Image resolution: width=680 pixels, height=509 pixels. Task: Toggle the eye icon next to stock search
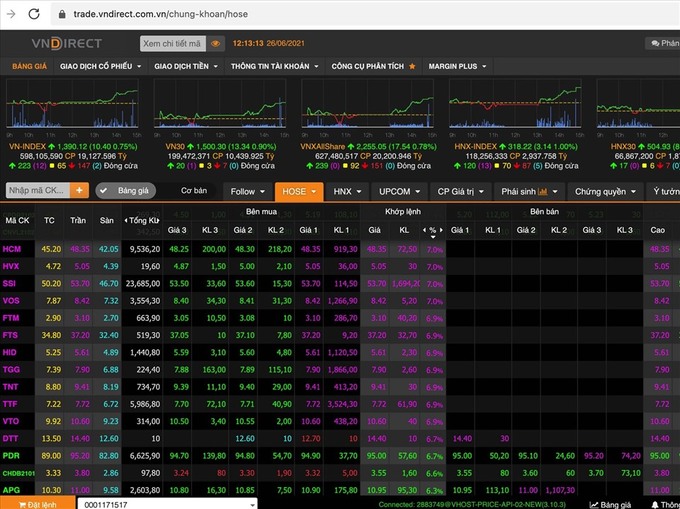point(215,43)
